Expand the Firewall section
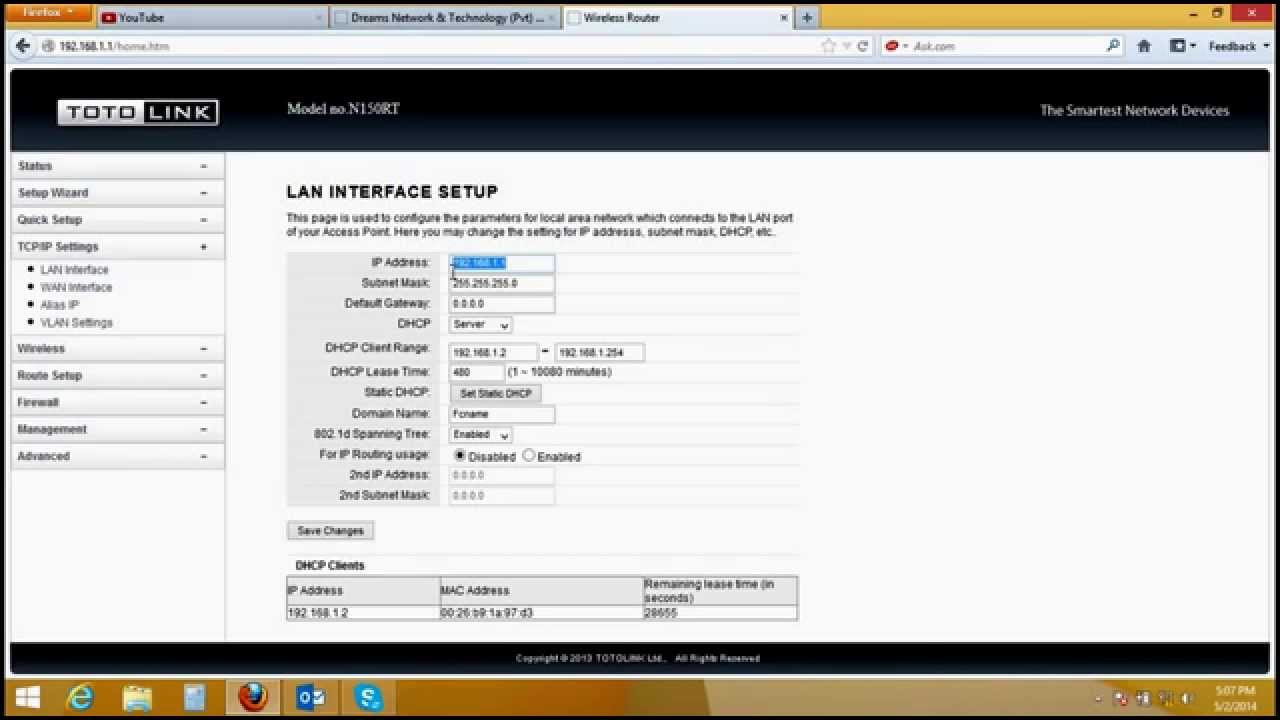The width and height of the screenshot is (1280, 720). [117, 403]
